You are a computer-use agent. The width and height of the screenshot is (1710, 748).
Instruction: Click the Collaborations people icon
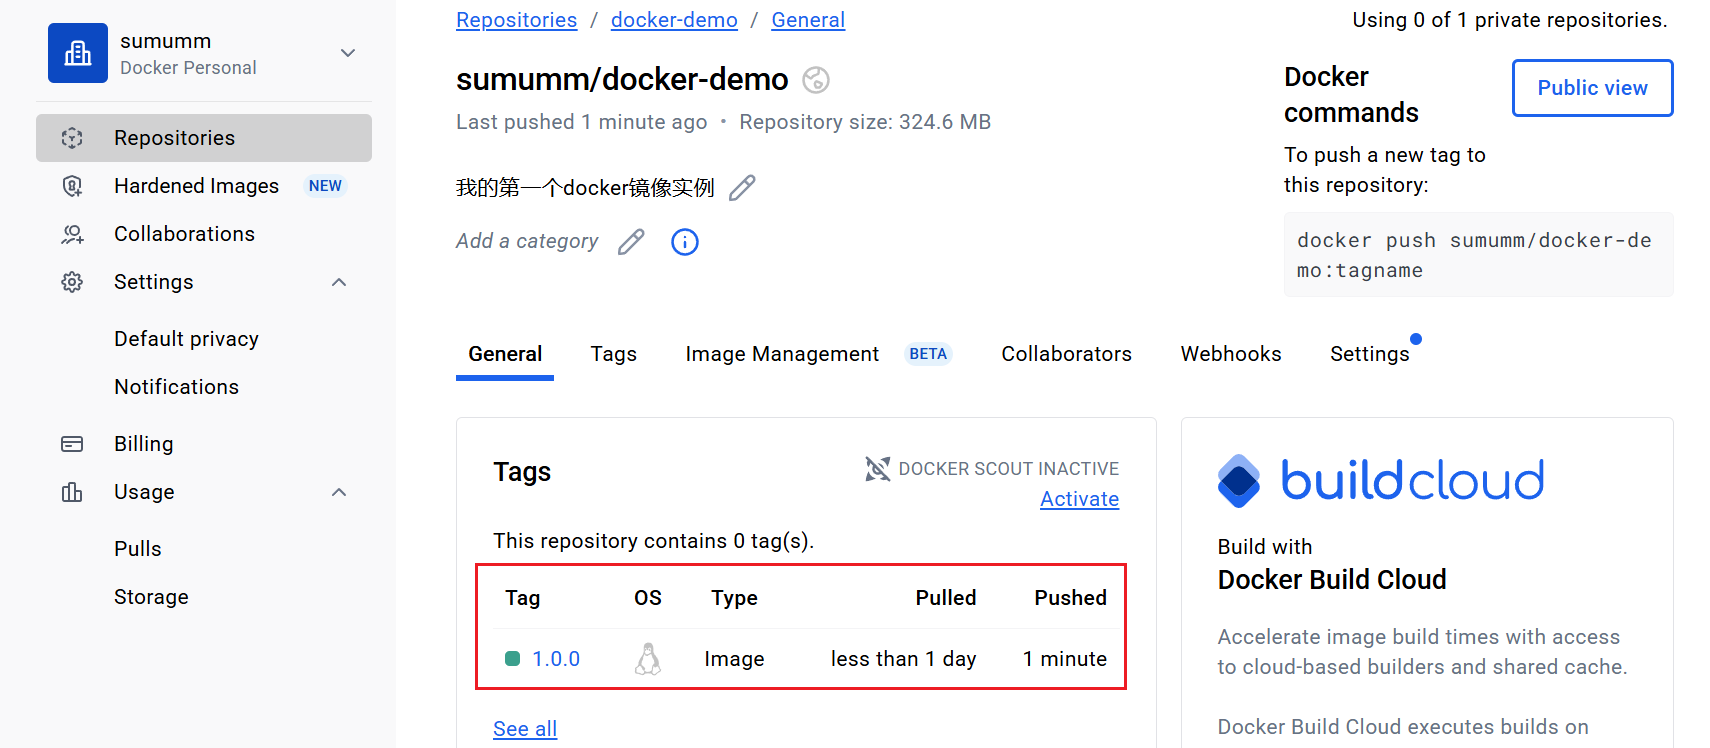[72, 234]
